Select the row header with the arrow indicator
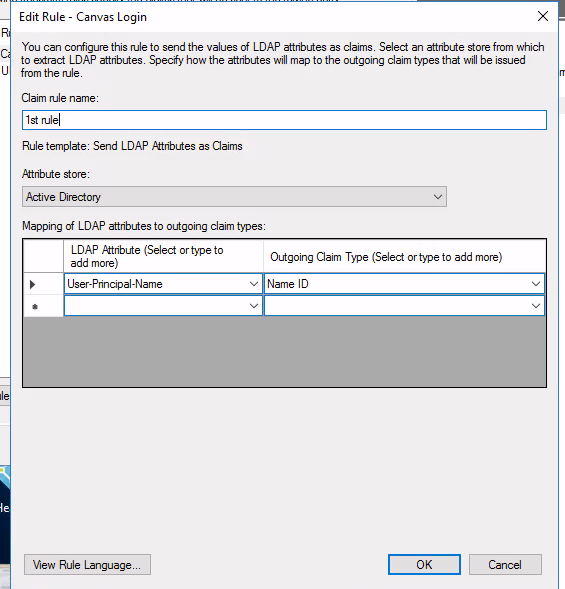Viewport: 565px width, 589px height. point(43,284)
